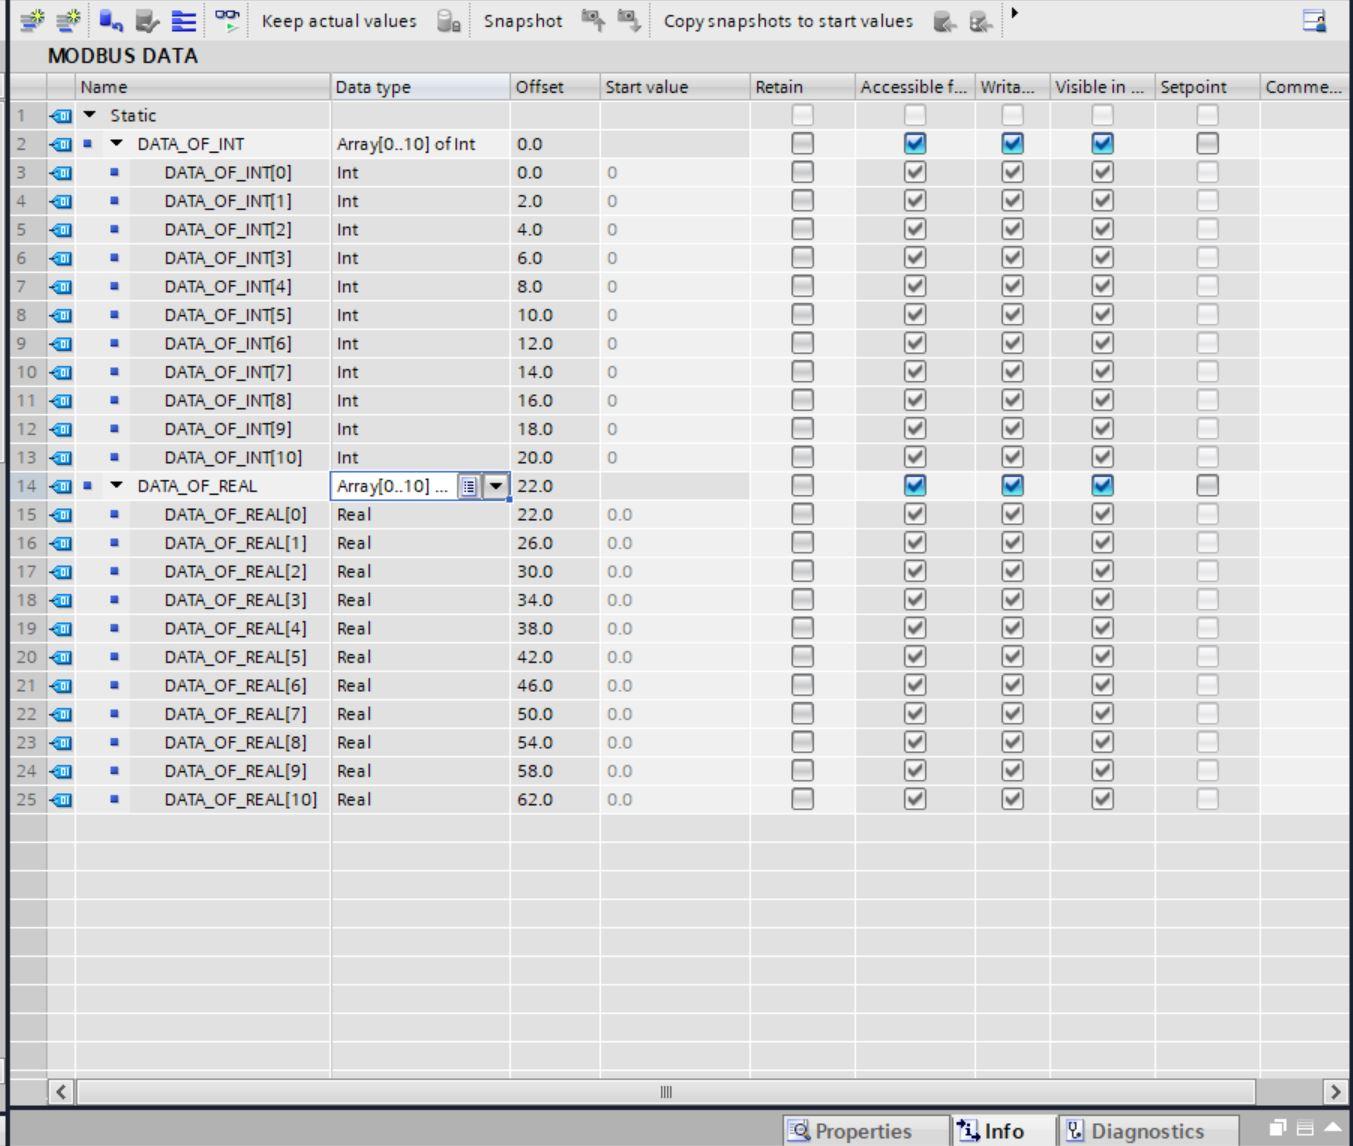This screenshot has height=1146, width=1353.
Task: Click the Start value column header
Action: pyautogui.click(x=675, y=87)
